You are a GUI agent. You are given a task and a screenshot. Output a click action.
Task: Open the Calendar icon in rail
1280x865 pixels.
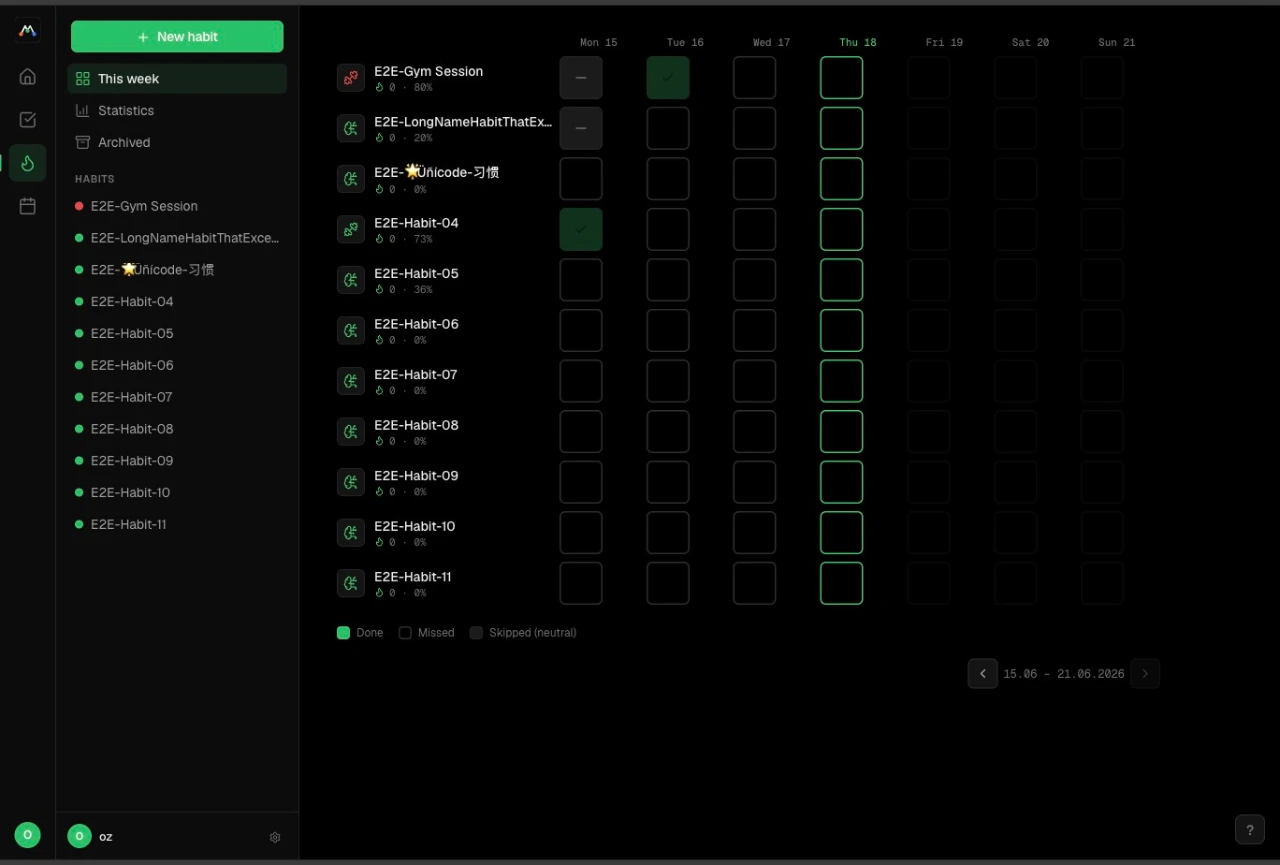[x=28, y=206]
